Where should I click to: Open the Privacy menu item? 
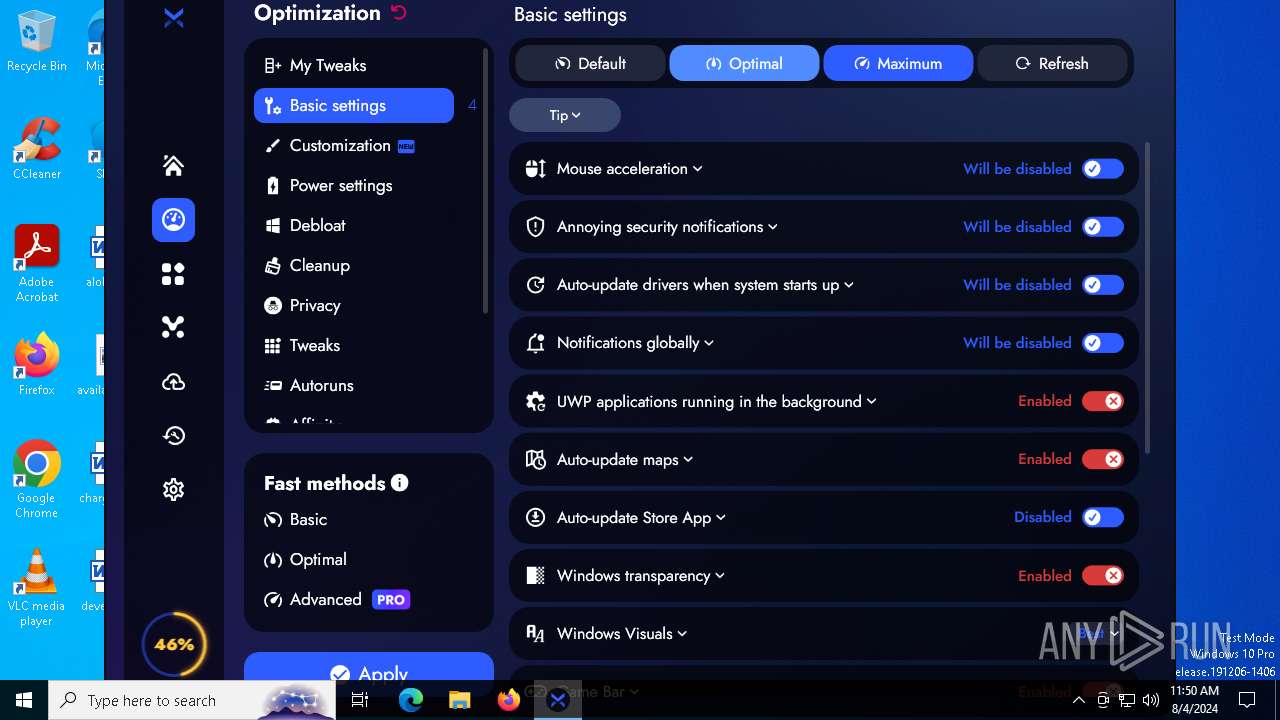(354, 305)
